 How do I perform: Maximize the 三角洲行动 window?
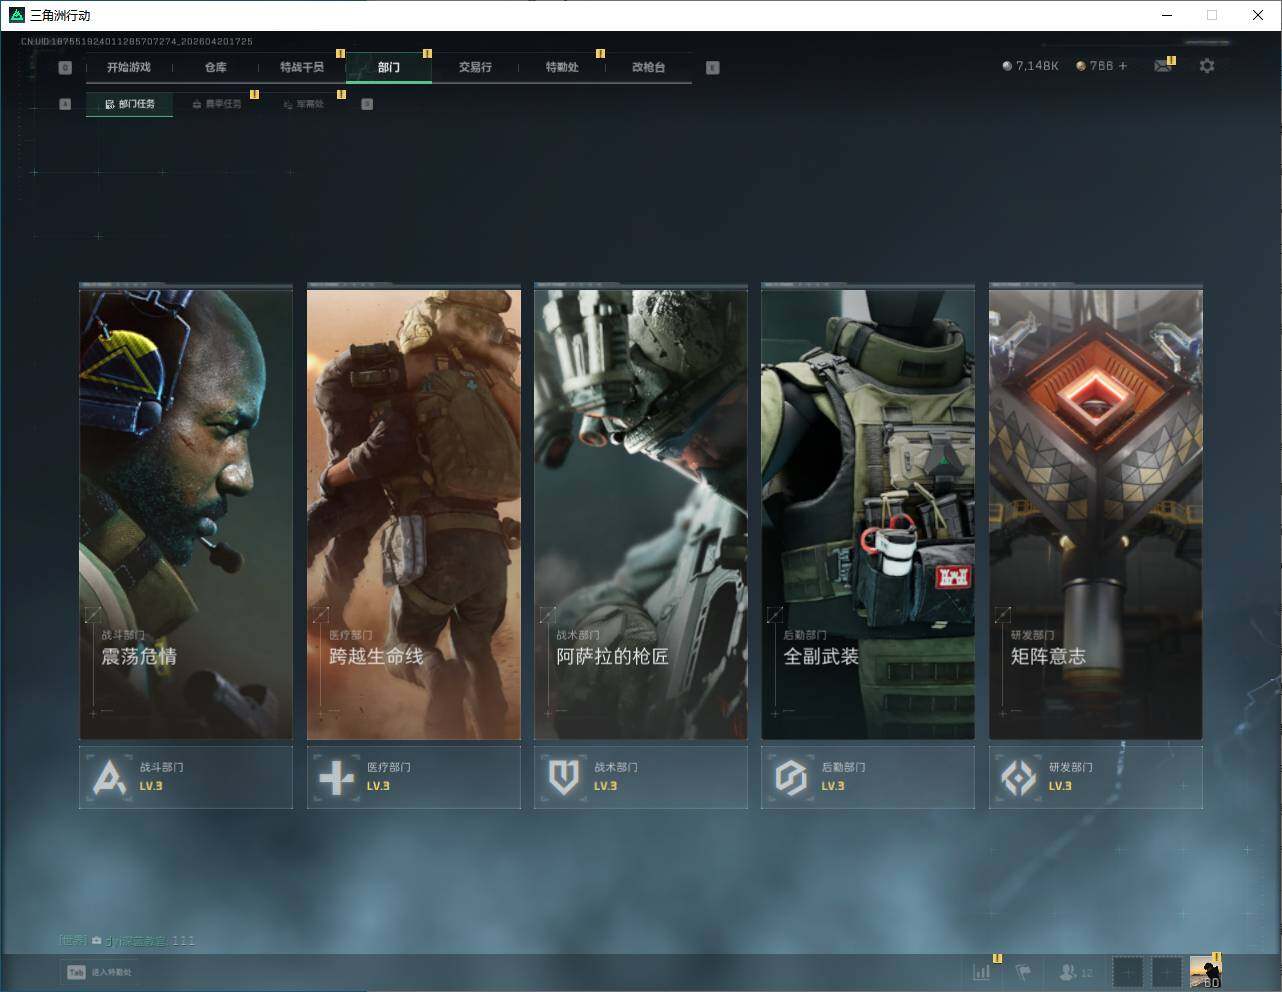[1212, 15]
